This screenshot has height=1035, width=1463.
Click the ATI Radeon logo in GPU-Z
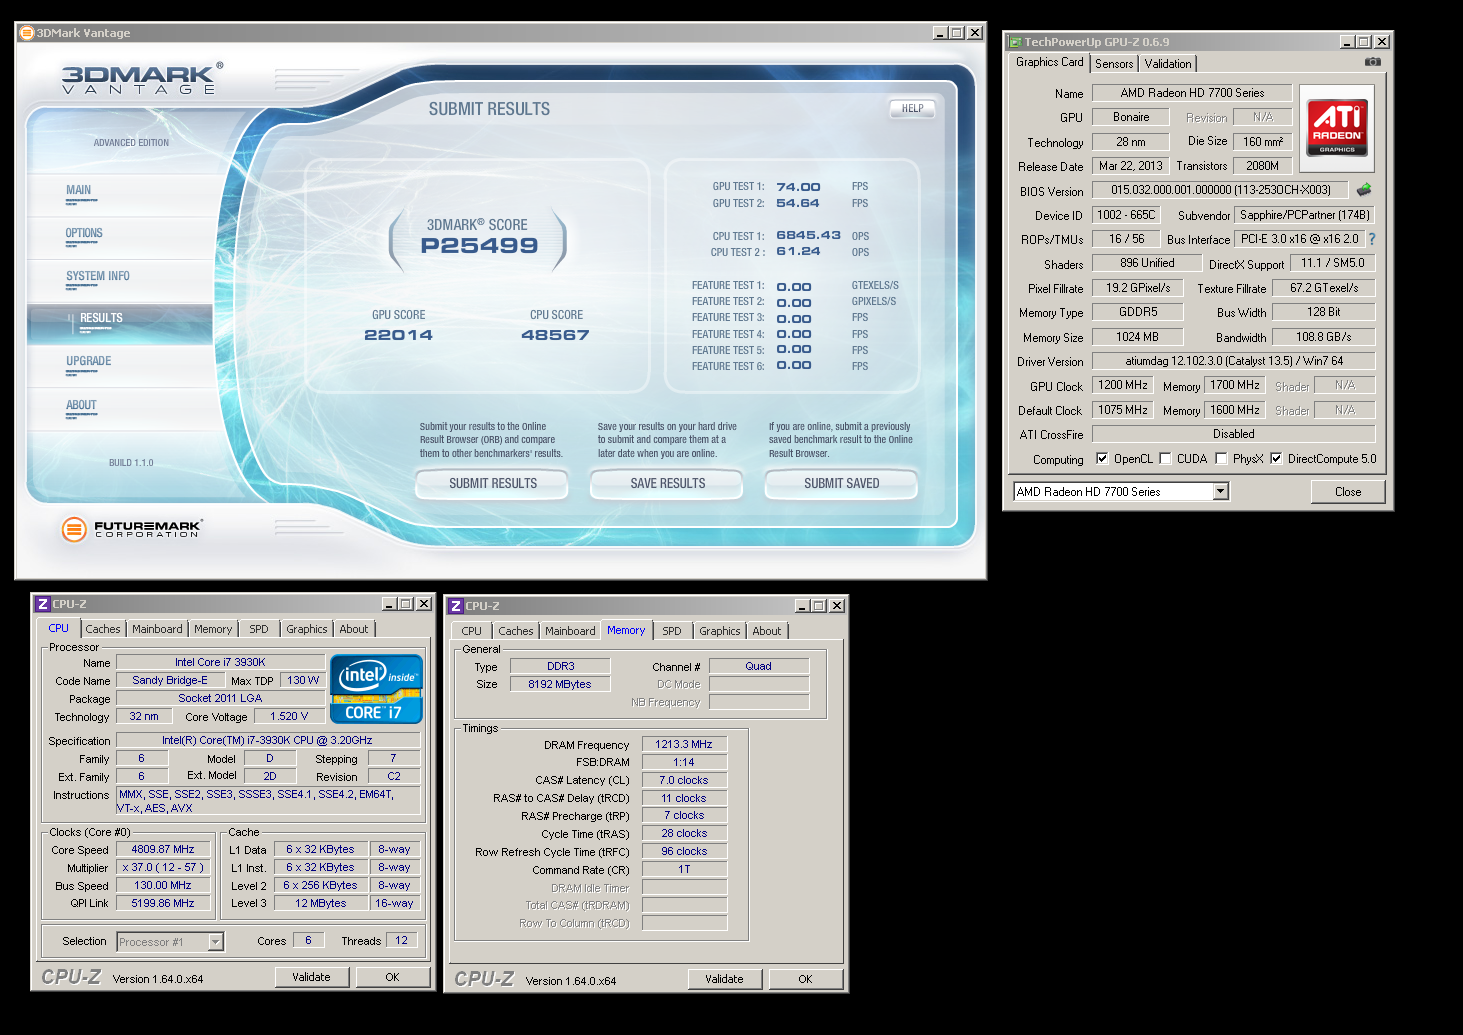click(x=1337, y=128)
